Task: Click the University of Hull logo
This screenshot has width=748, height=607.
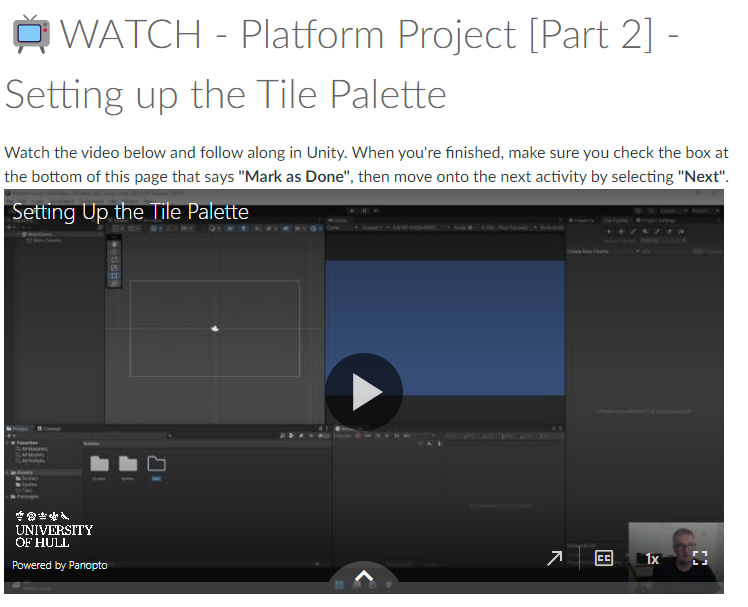Action: [x=54, y=528]
